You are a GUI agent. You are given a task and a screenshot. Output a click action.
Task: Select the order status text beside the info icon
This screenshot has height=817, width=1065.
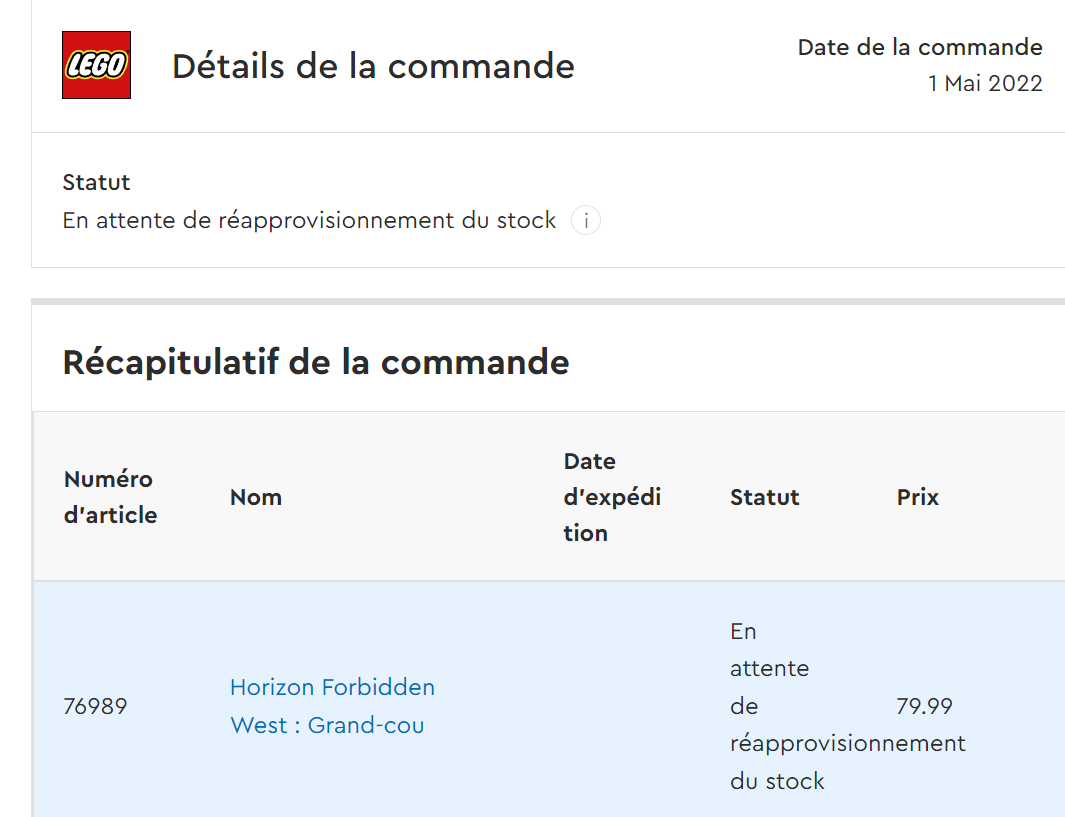[x=308, y=221]
